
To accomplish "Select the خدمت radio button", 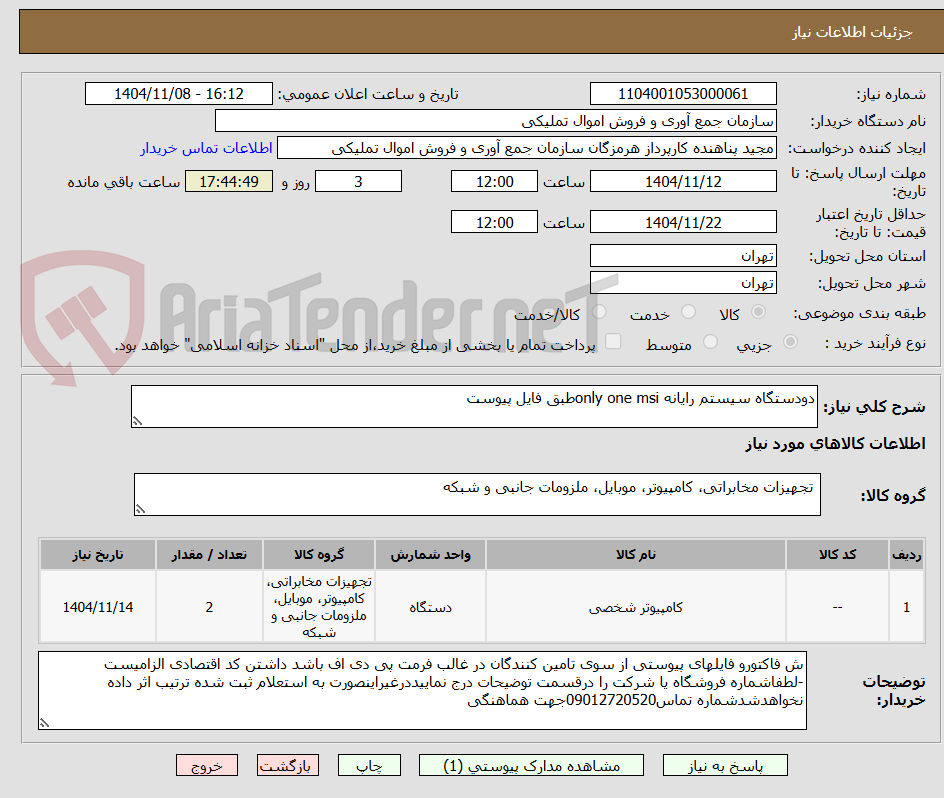I will tap(688, 312).
